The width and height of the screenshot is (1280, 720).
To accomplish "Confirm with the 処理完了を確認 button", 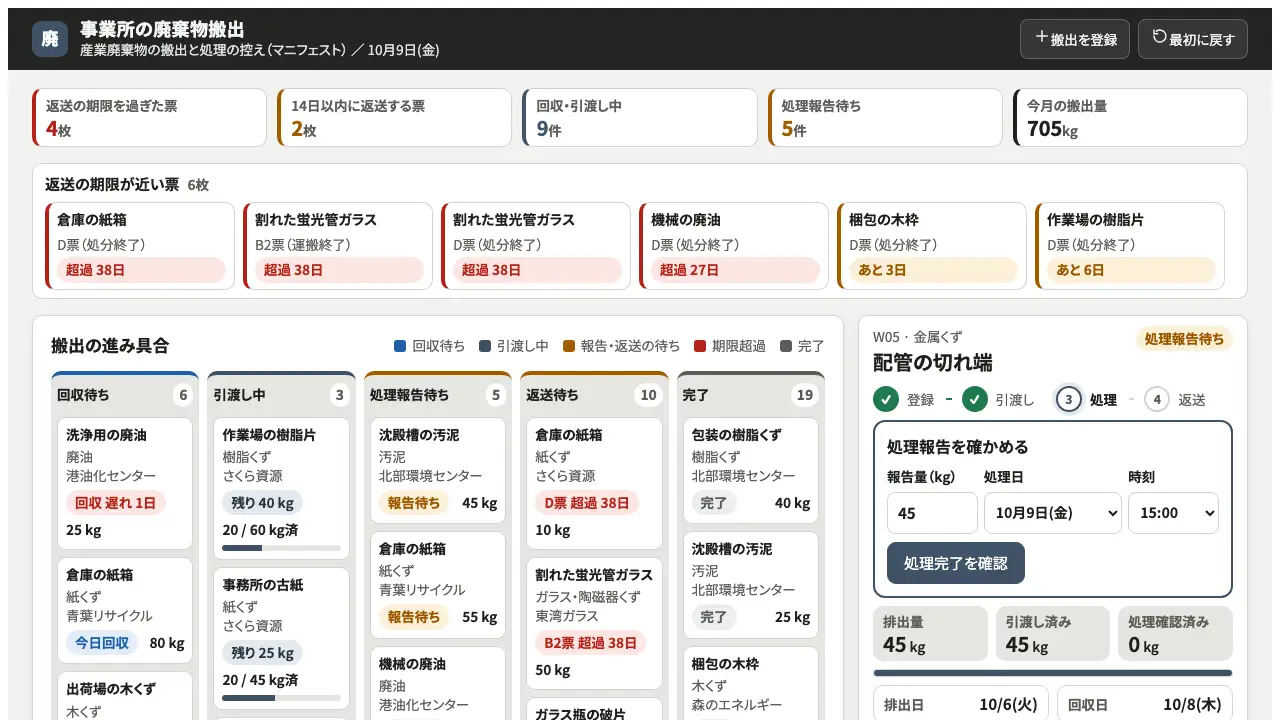I will (956, 563).
